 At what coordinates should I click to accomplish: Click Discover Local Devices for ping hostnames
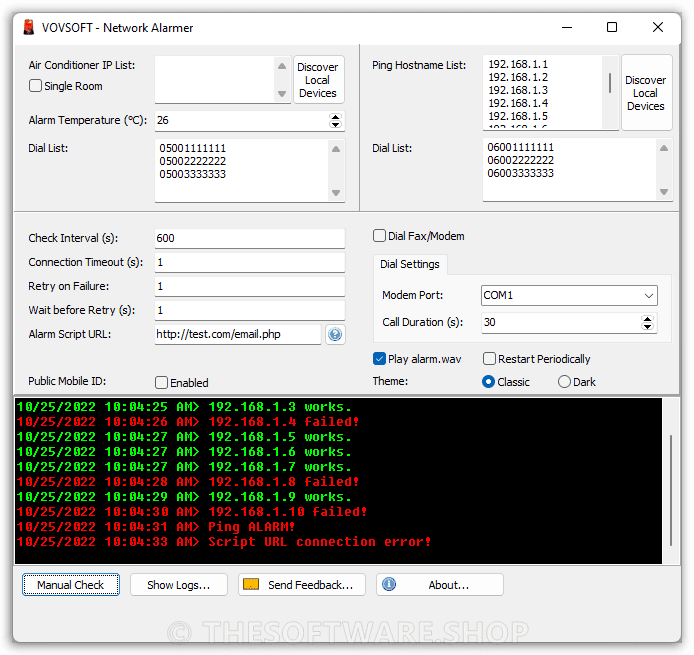(x=646, y=93)
